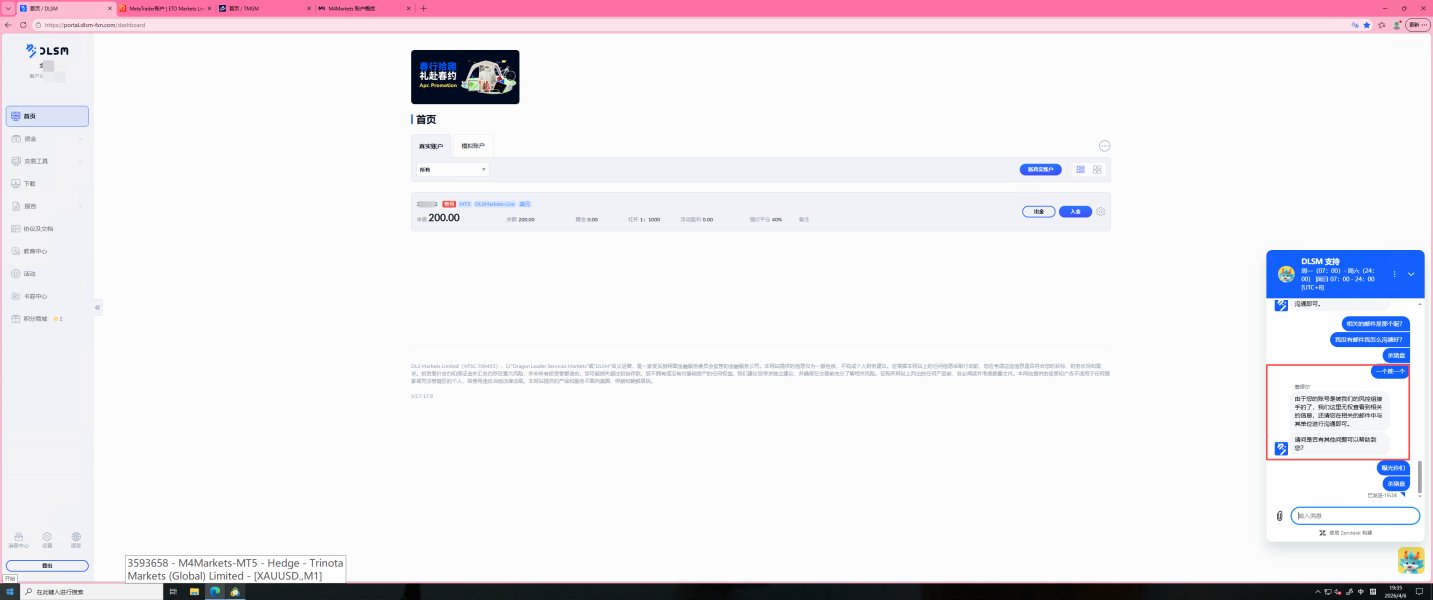Click the DLSM logo
This screenshot has width=1433, height=600.
(x=47, y=50)
